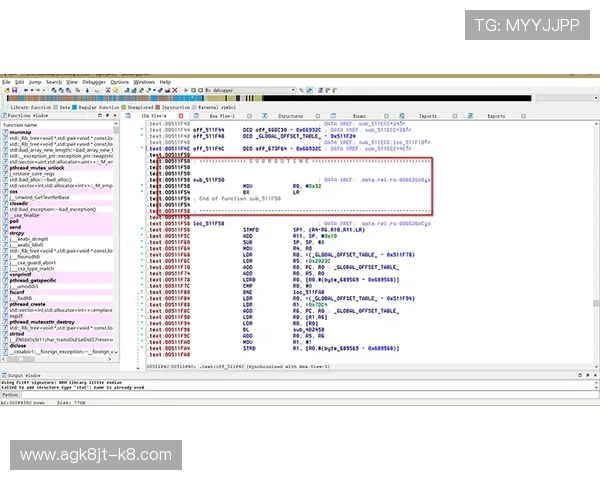Select the 'pthread_getspecific' function row
The height and width of the screenshot is (480, 600).
[57, 281]
